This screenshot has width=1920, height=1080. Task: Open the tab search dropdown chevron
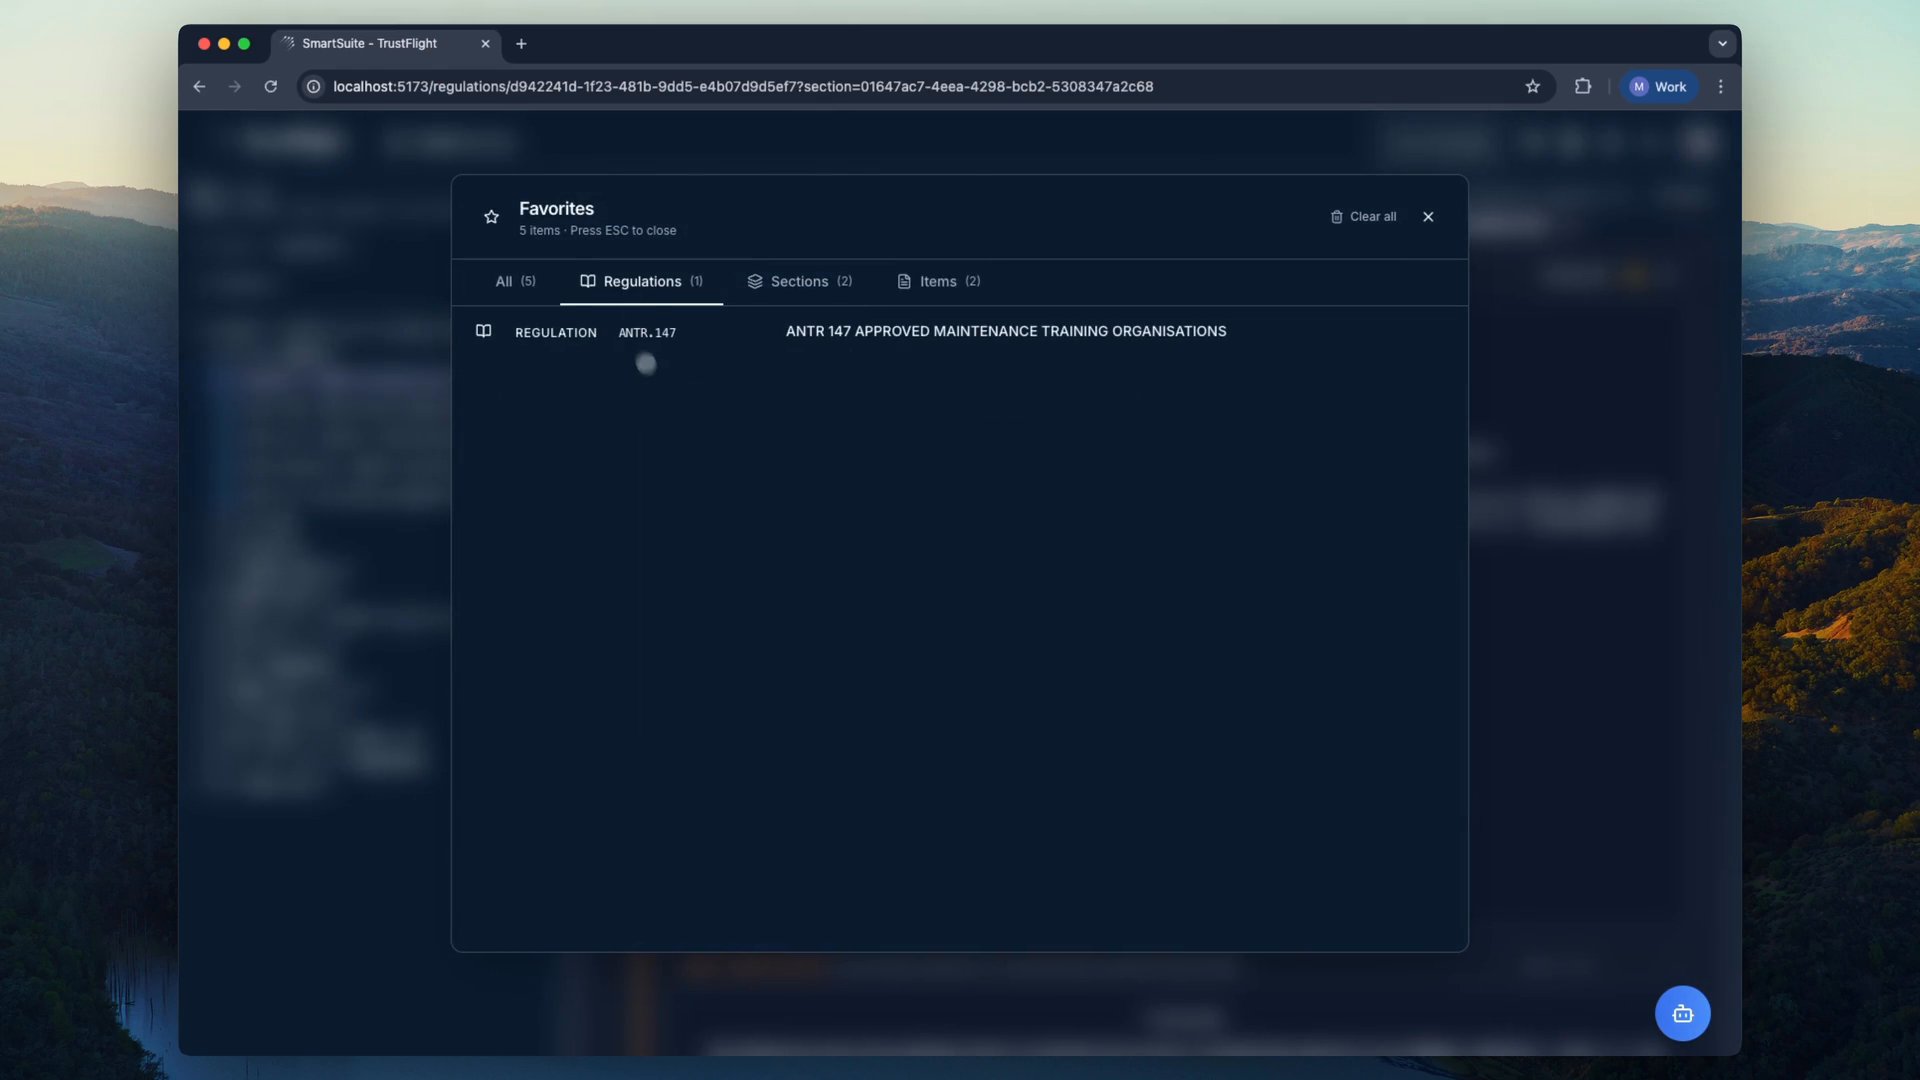1722,44
